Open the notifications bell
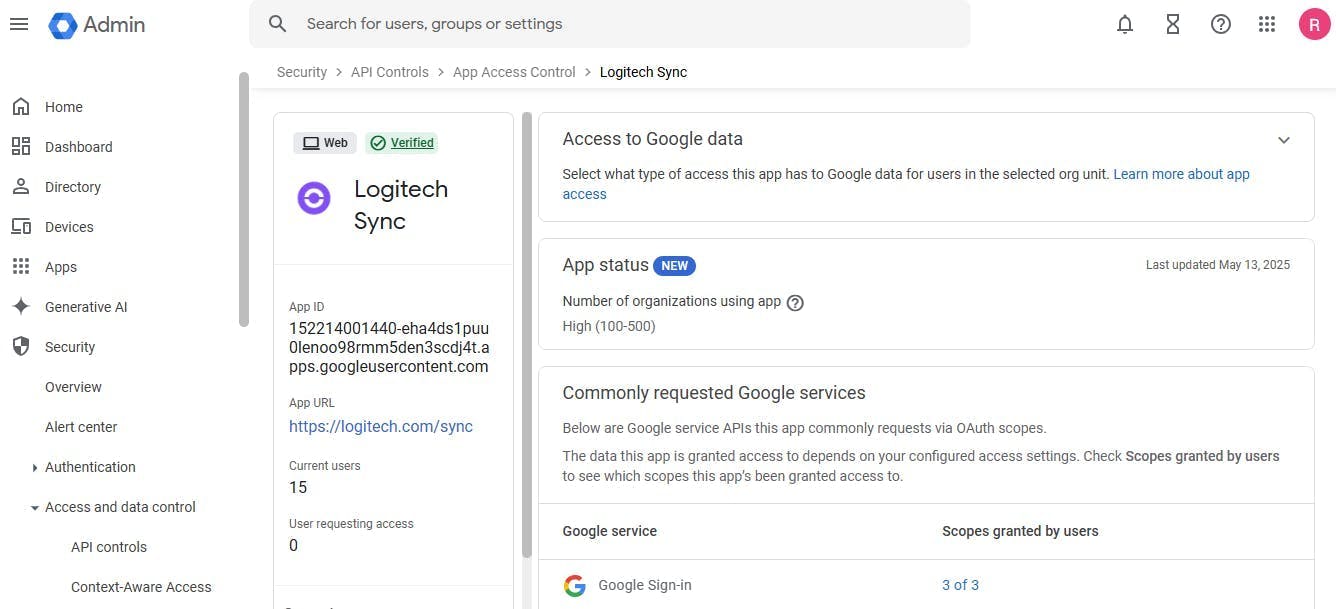This screenshot has width=1336, height=609. pos(1125,24)
